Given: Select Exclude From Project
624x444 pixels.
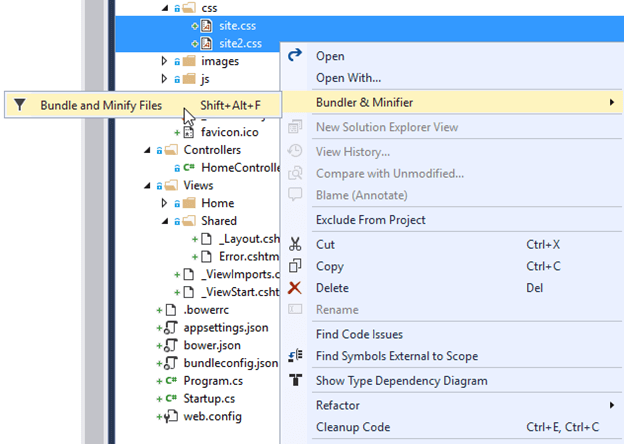Looking at the screenshot, I should pyautogui.click(x=370, y=220).
